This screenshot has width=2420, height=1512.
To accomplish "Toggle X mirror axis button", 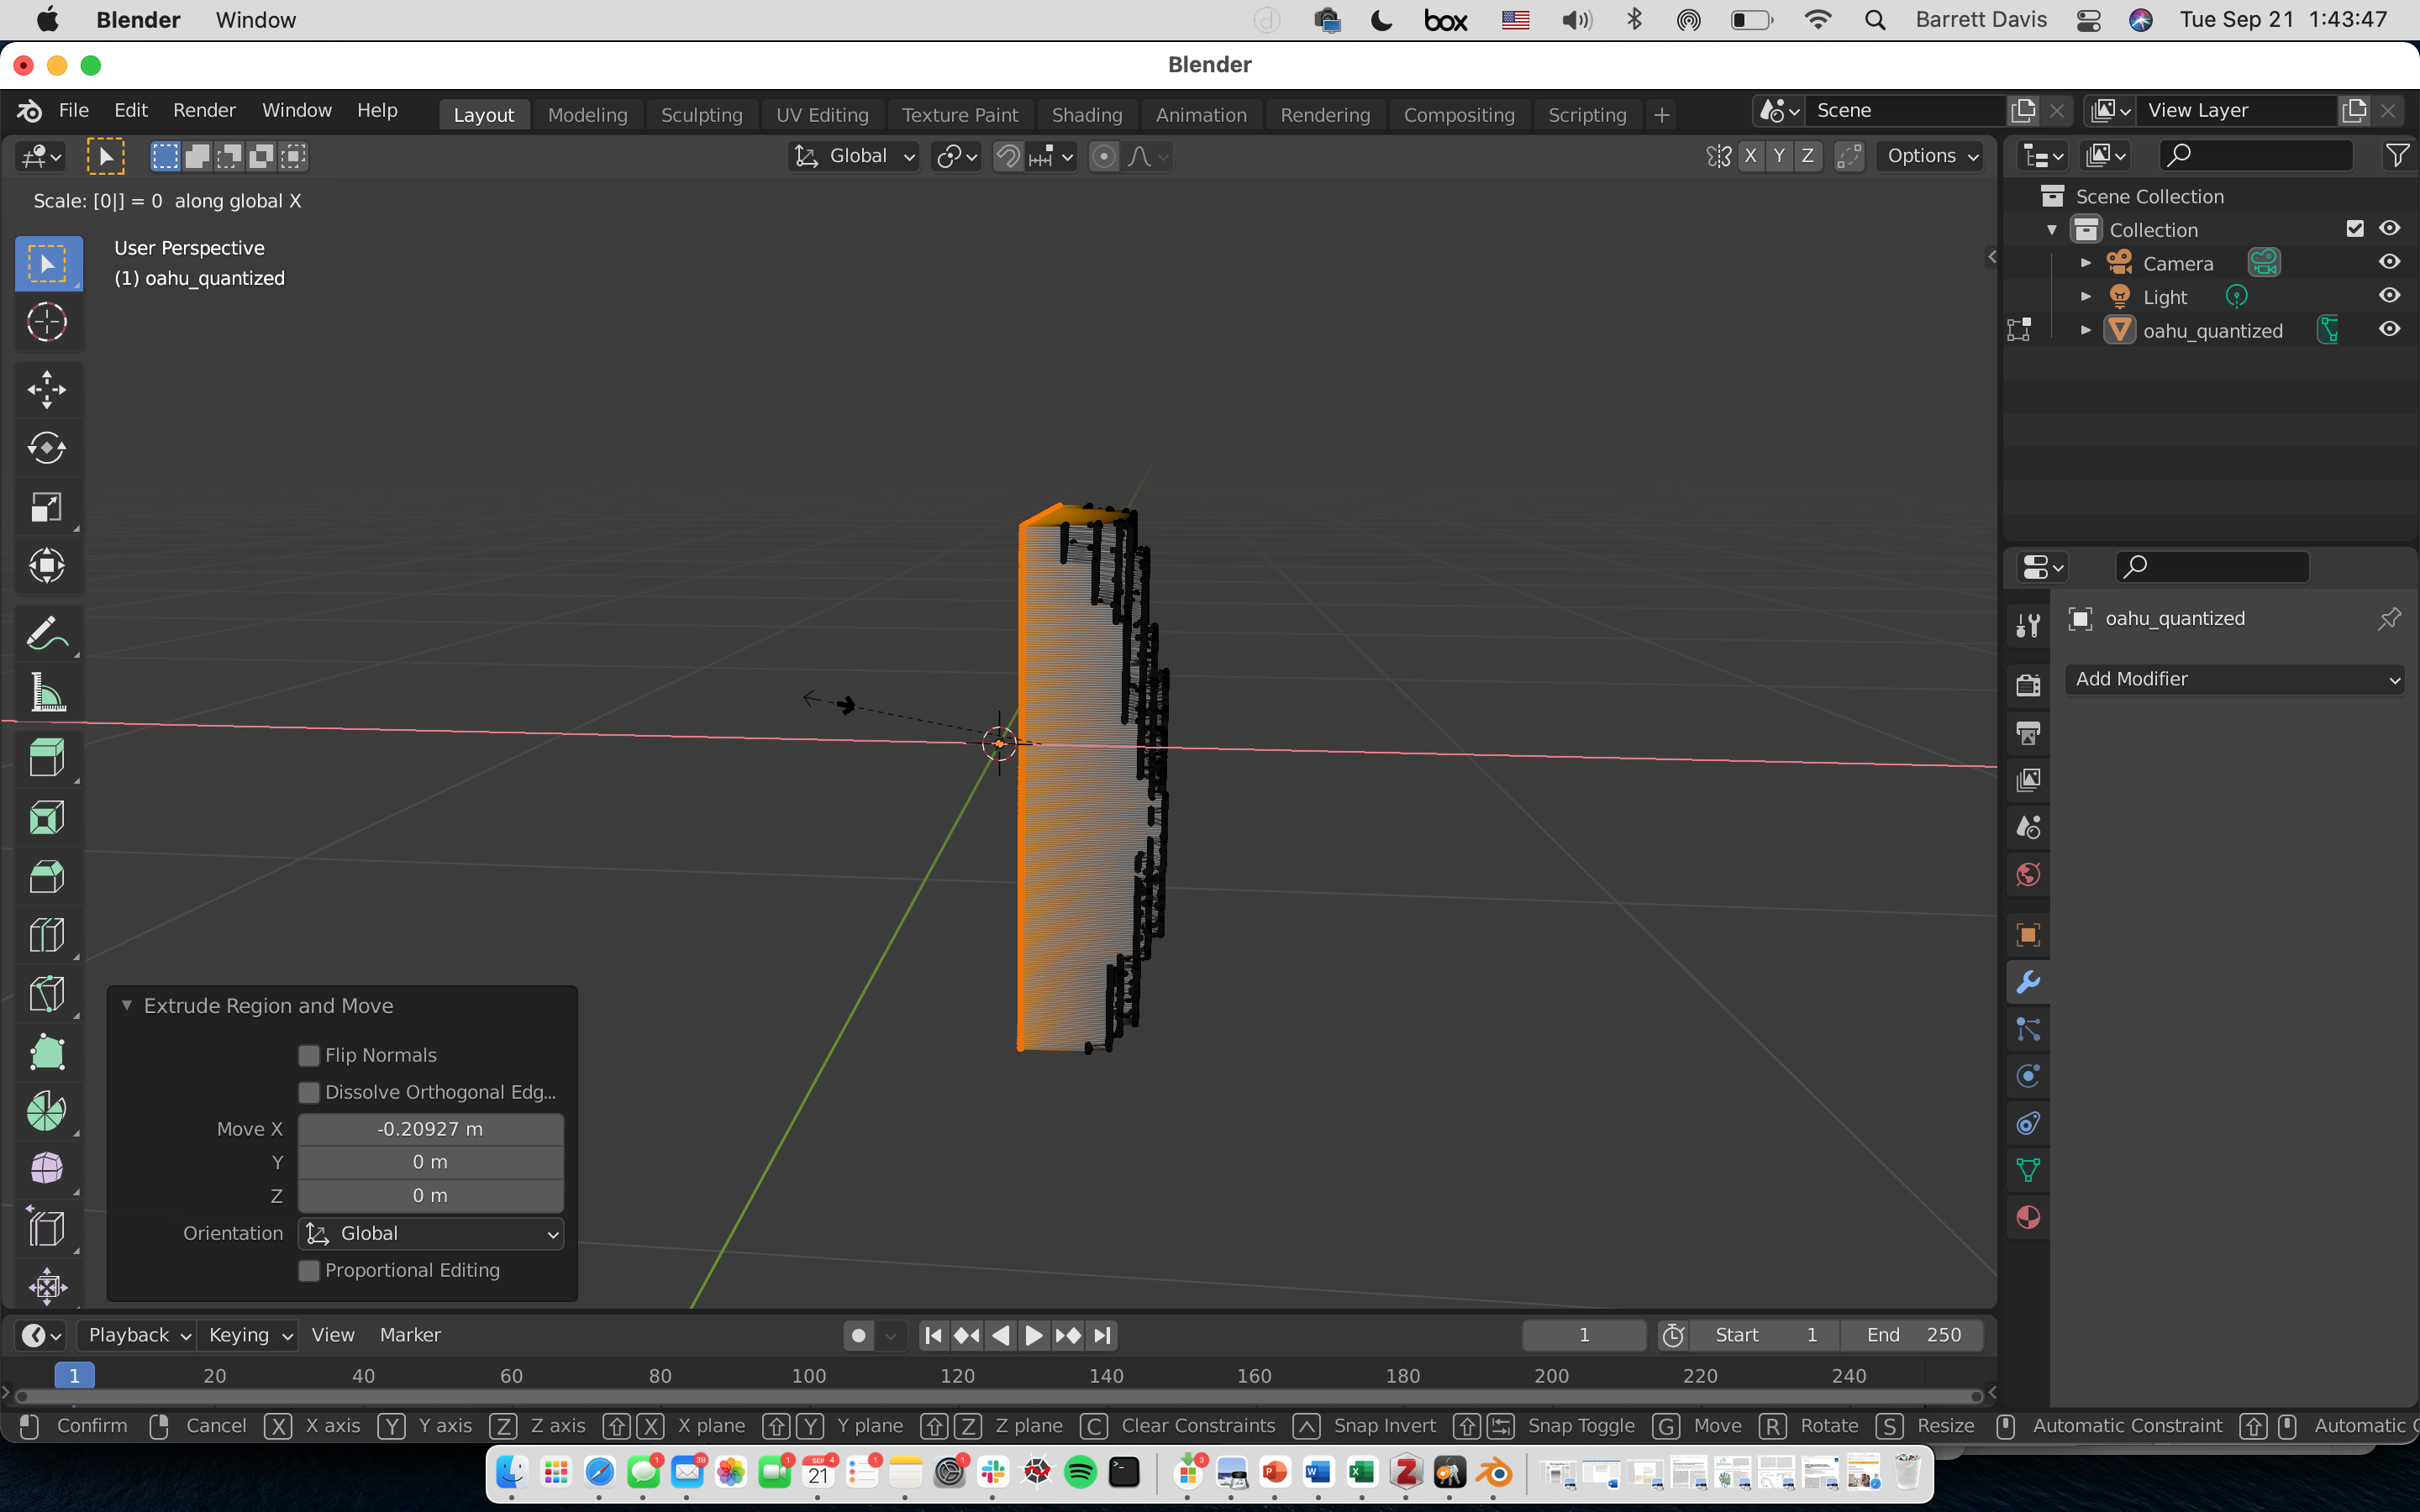I will tap(1750, 156).
